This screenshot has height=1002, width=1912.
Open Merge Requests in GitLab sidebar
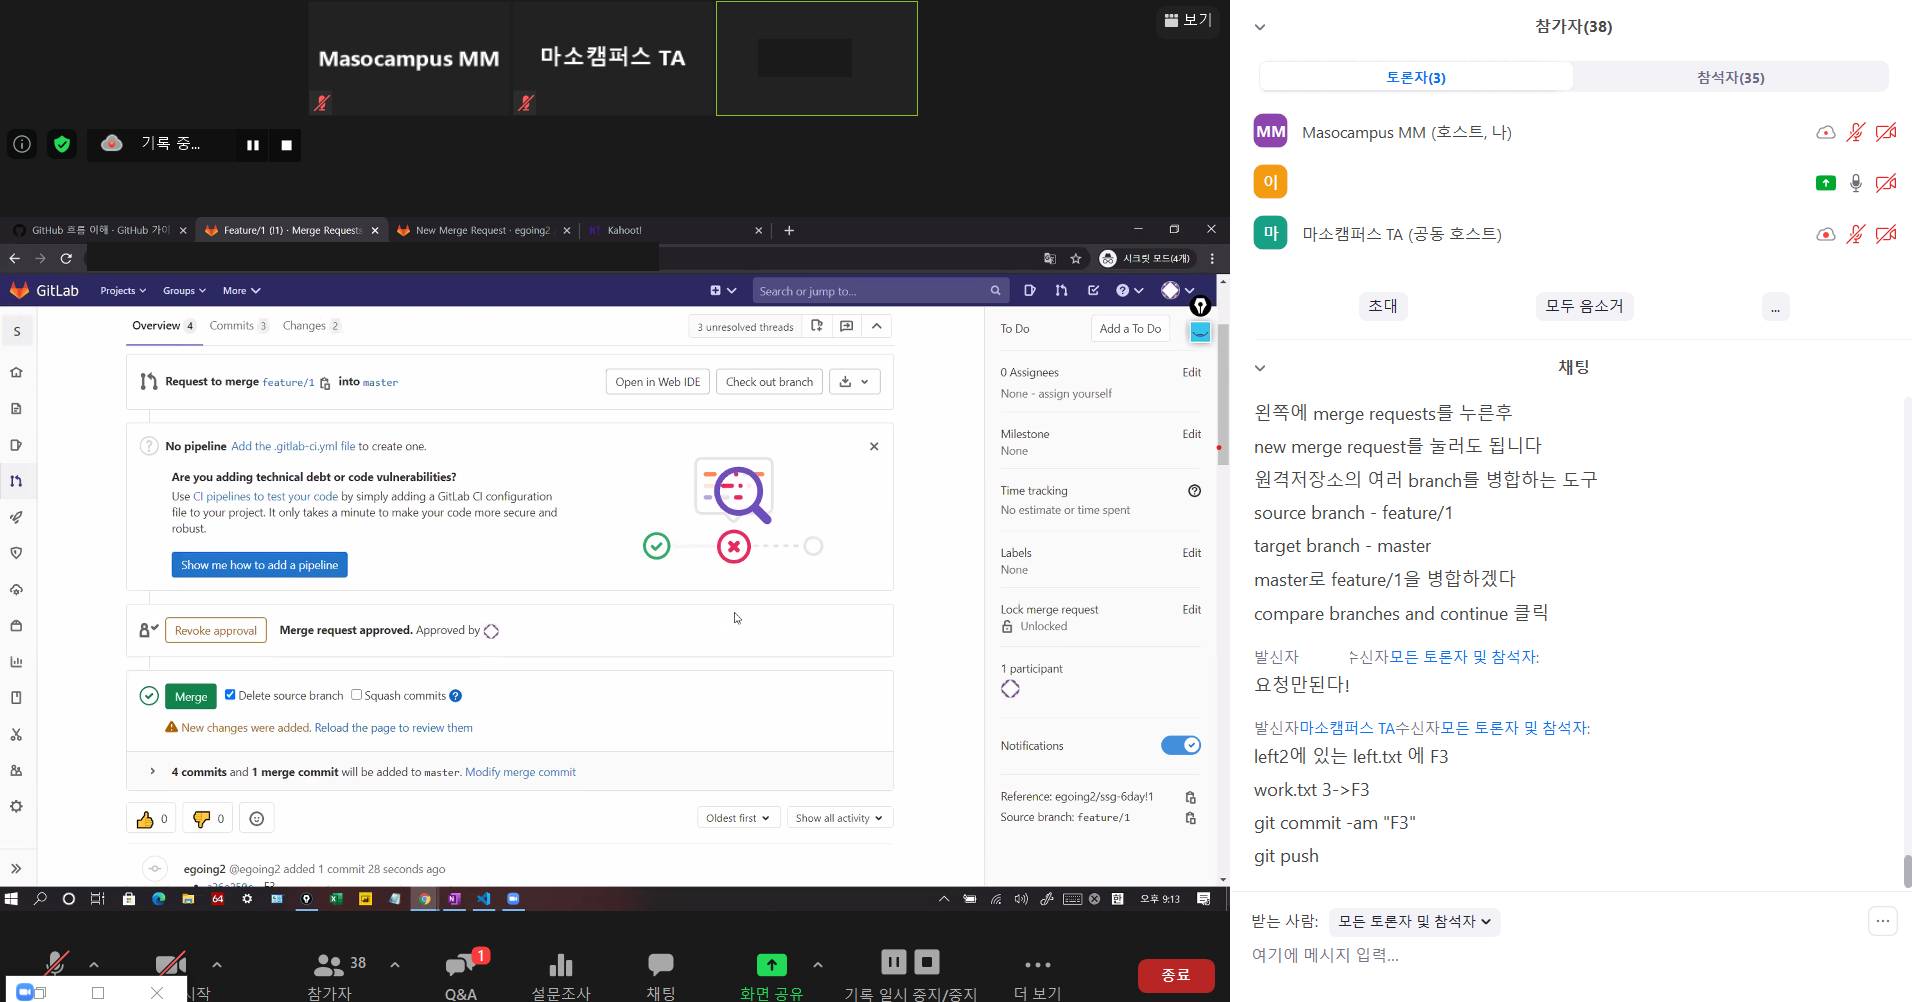[x=16, y=481]
